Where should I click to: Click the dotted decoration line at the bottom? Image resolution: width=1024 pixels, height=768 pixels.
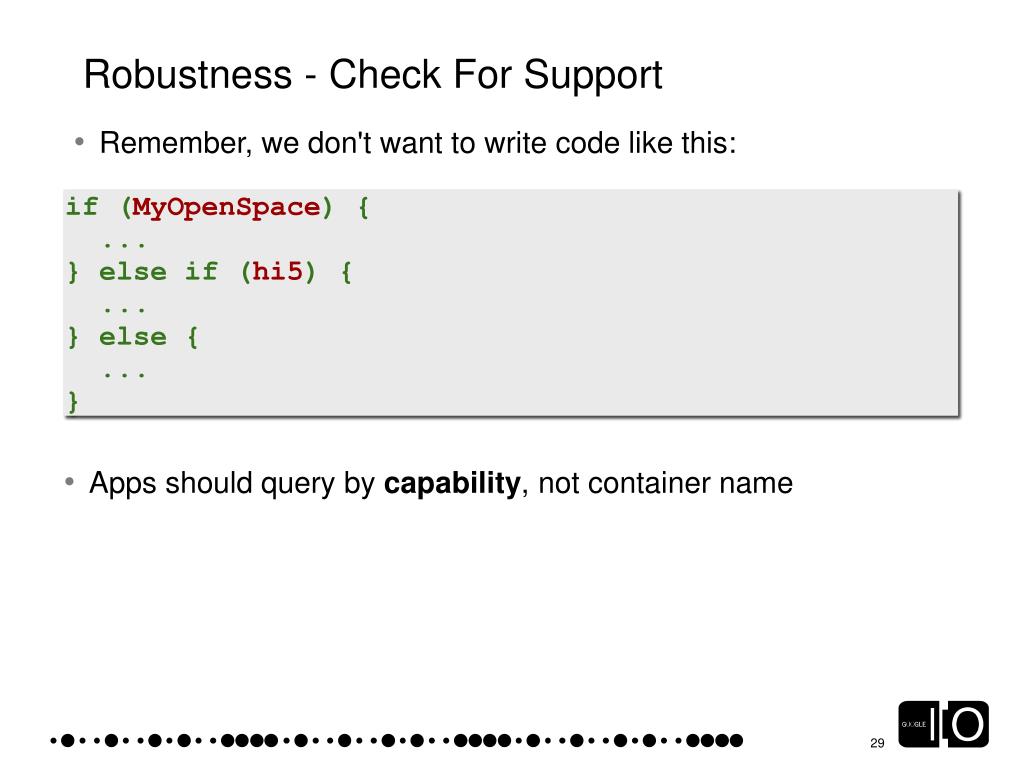click(396, 740)
